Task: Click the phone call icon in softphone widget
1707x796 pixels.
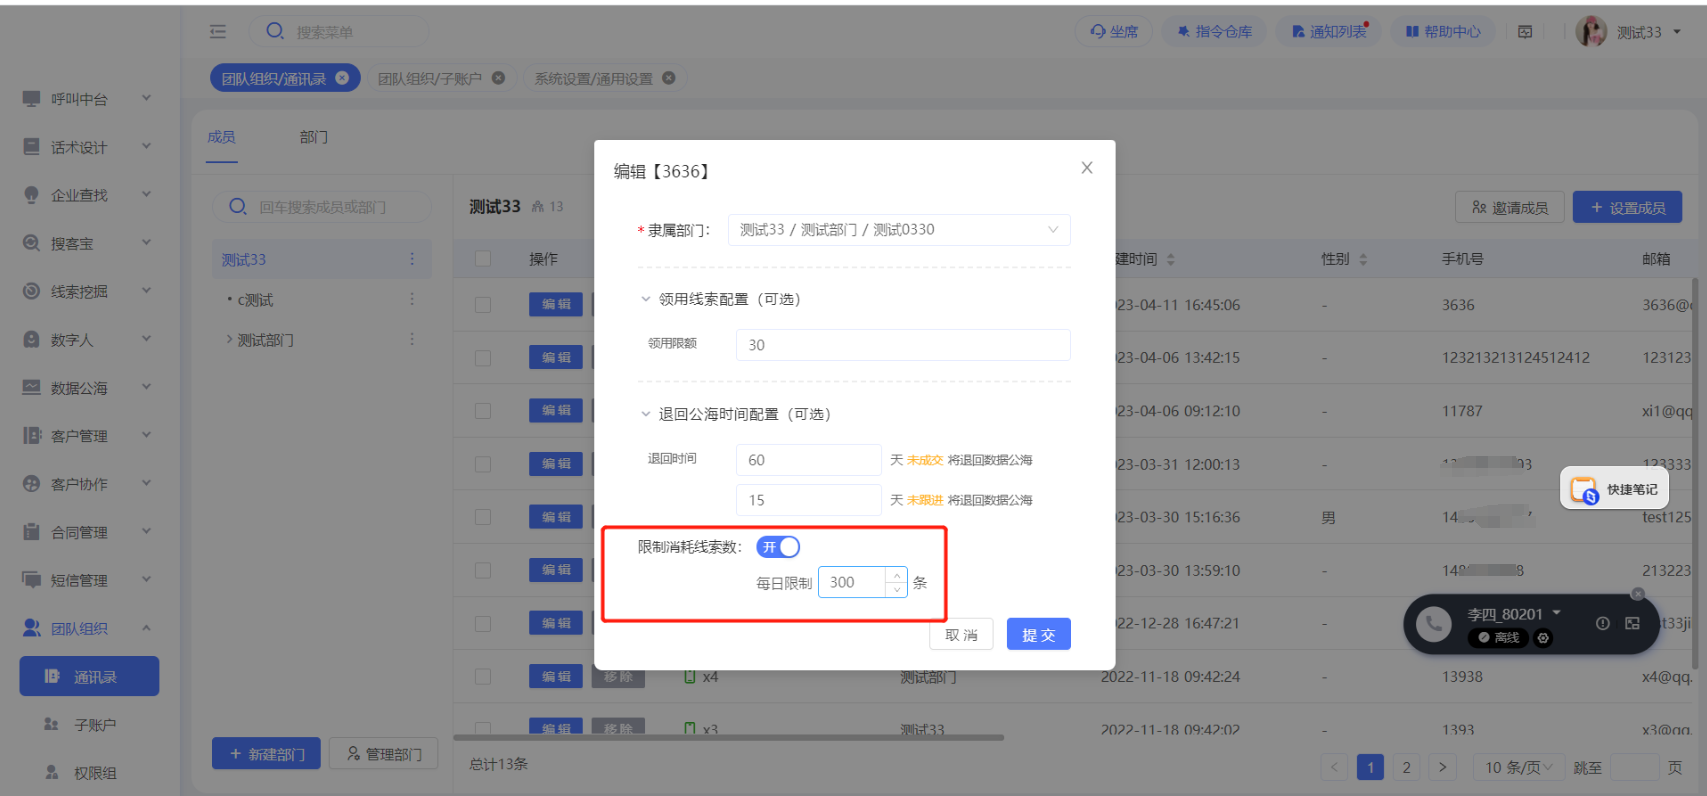Action: click(1433, 624)
